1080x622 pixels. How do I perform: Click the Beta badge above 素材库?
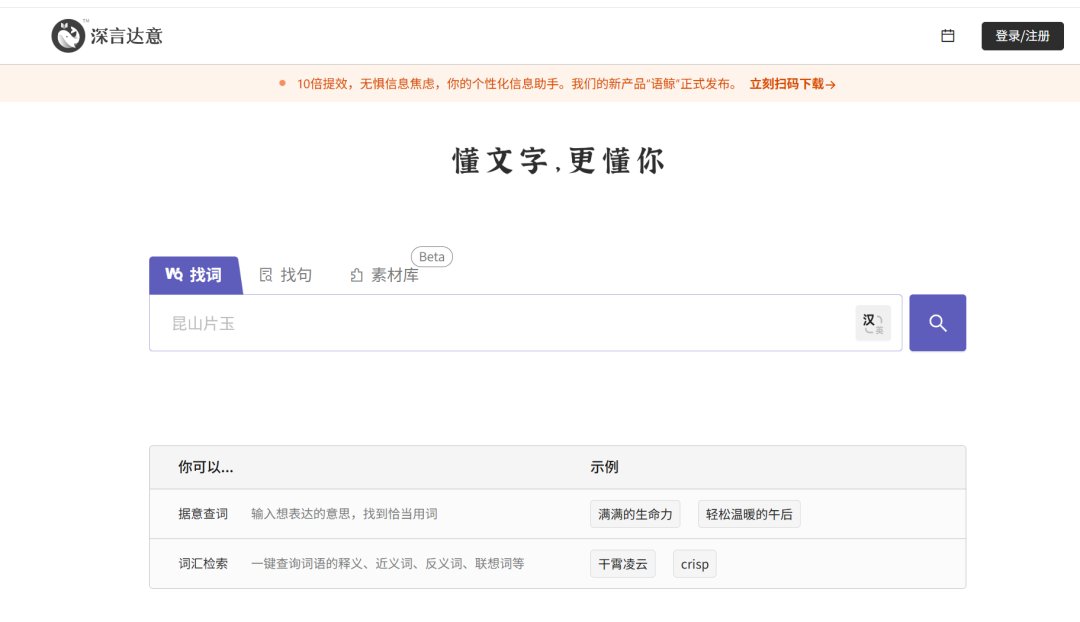click(431, 256)
